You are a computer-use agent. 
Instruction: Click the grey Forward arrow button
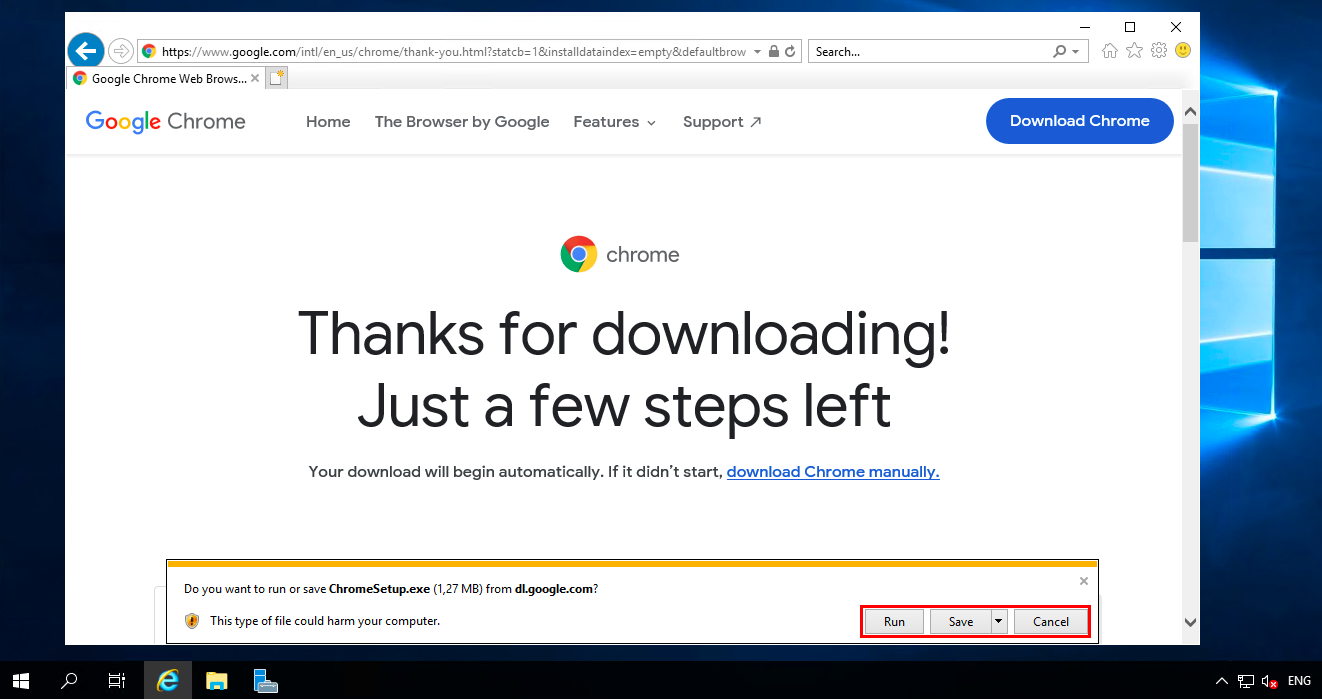coord(120,51)
